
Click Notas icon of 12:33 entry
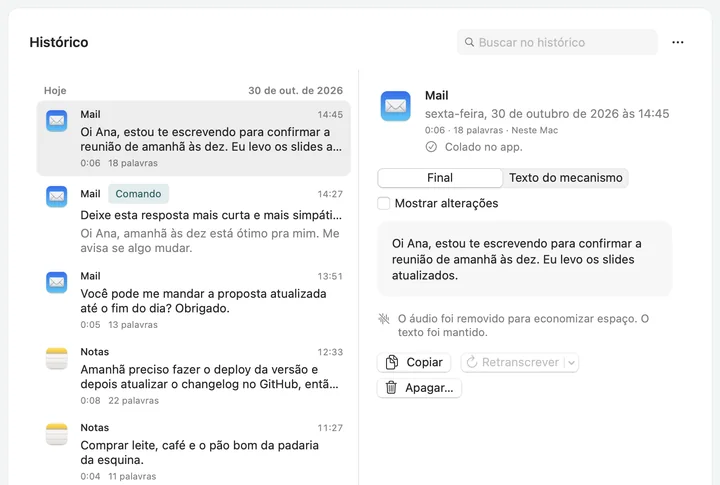click(56, 358)
